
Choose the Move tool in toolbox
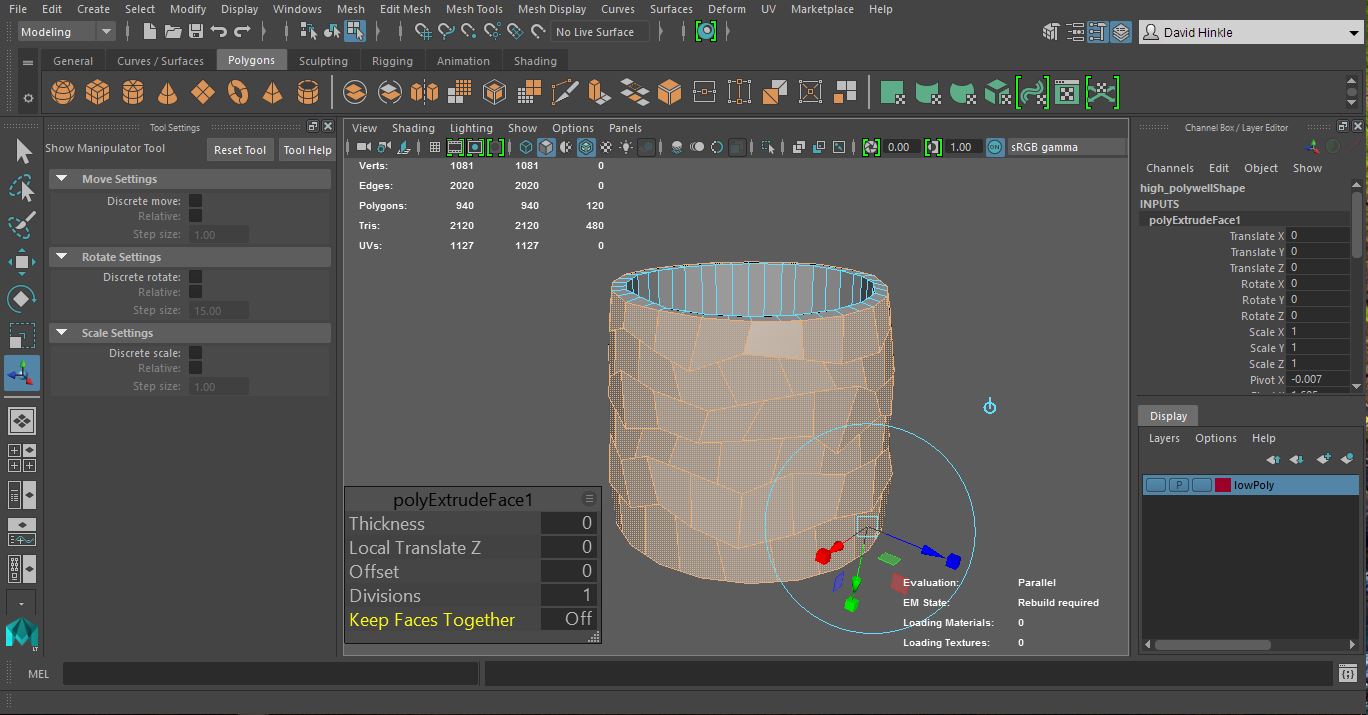[x=22, y=262]
